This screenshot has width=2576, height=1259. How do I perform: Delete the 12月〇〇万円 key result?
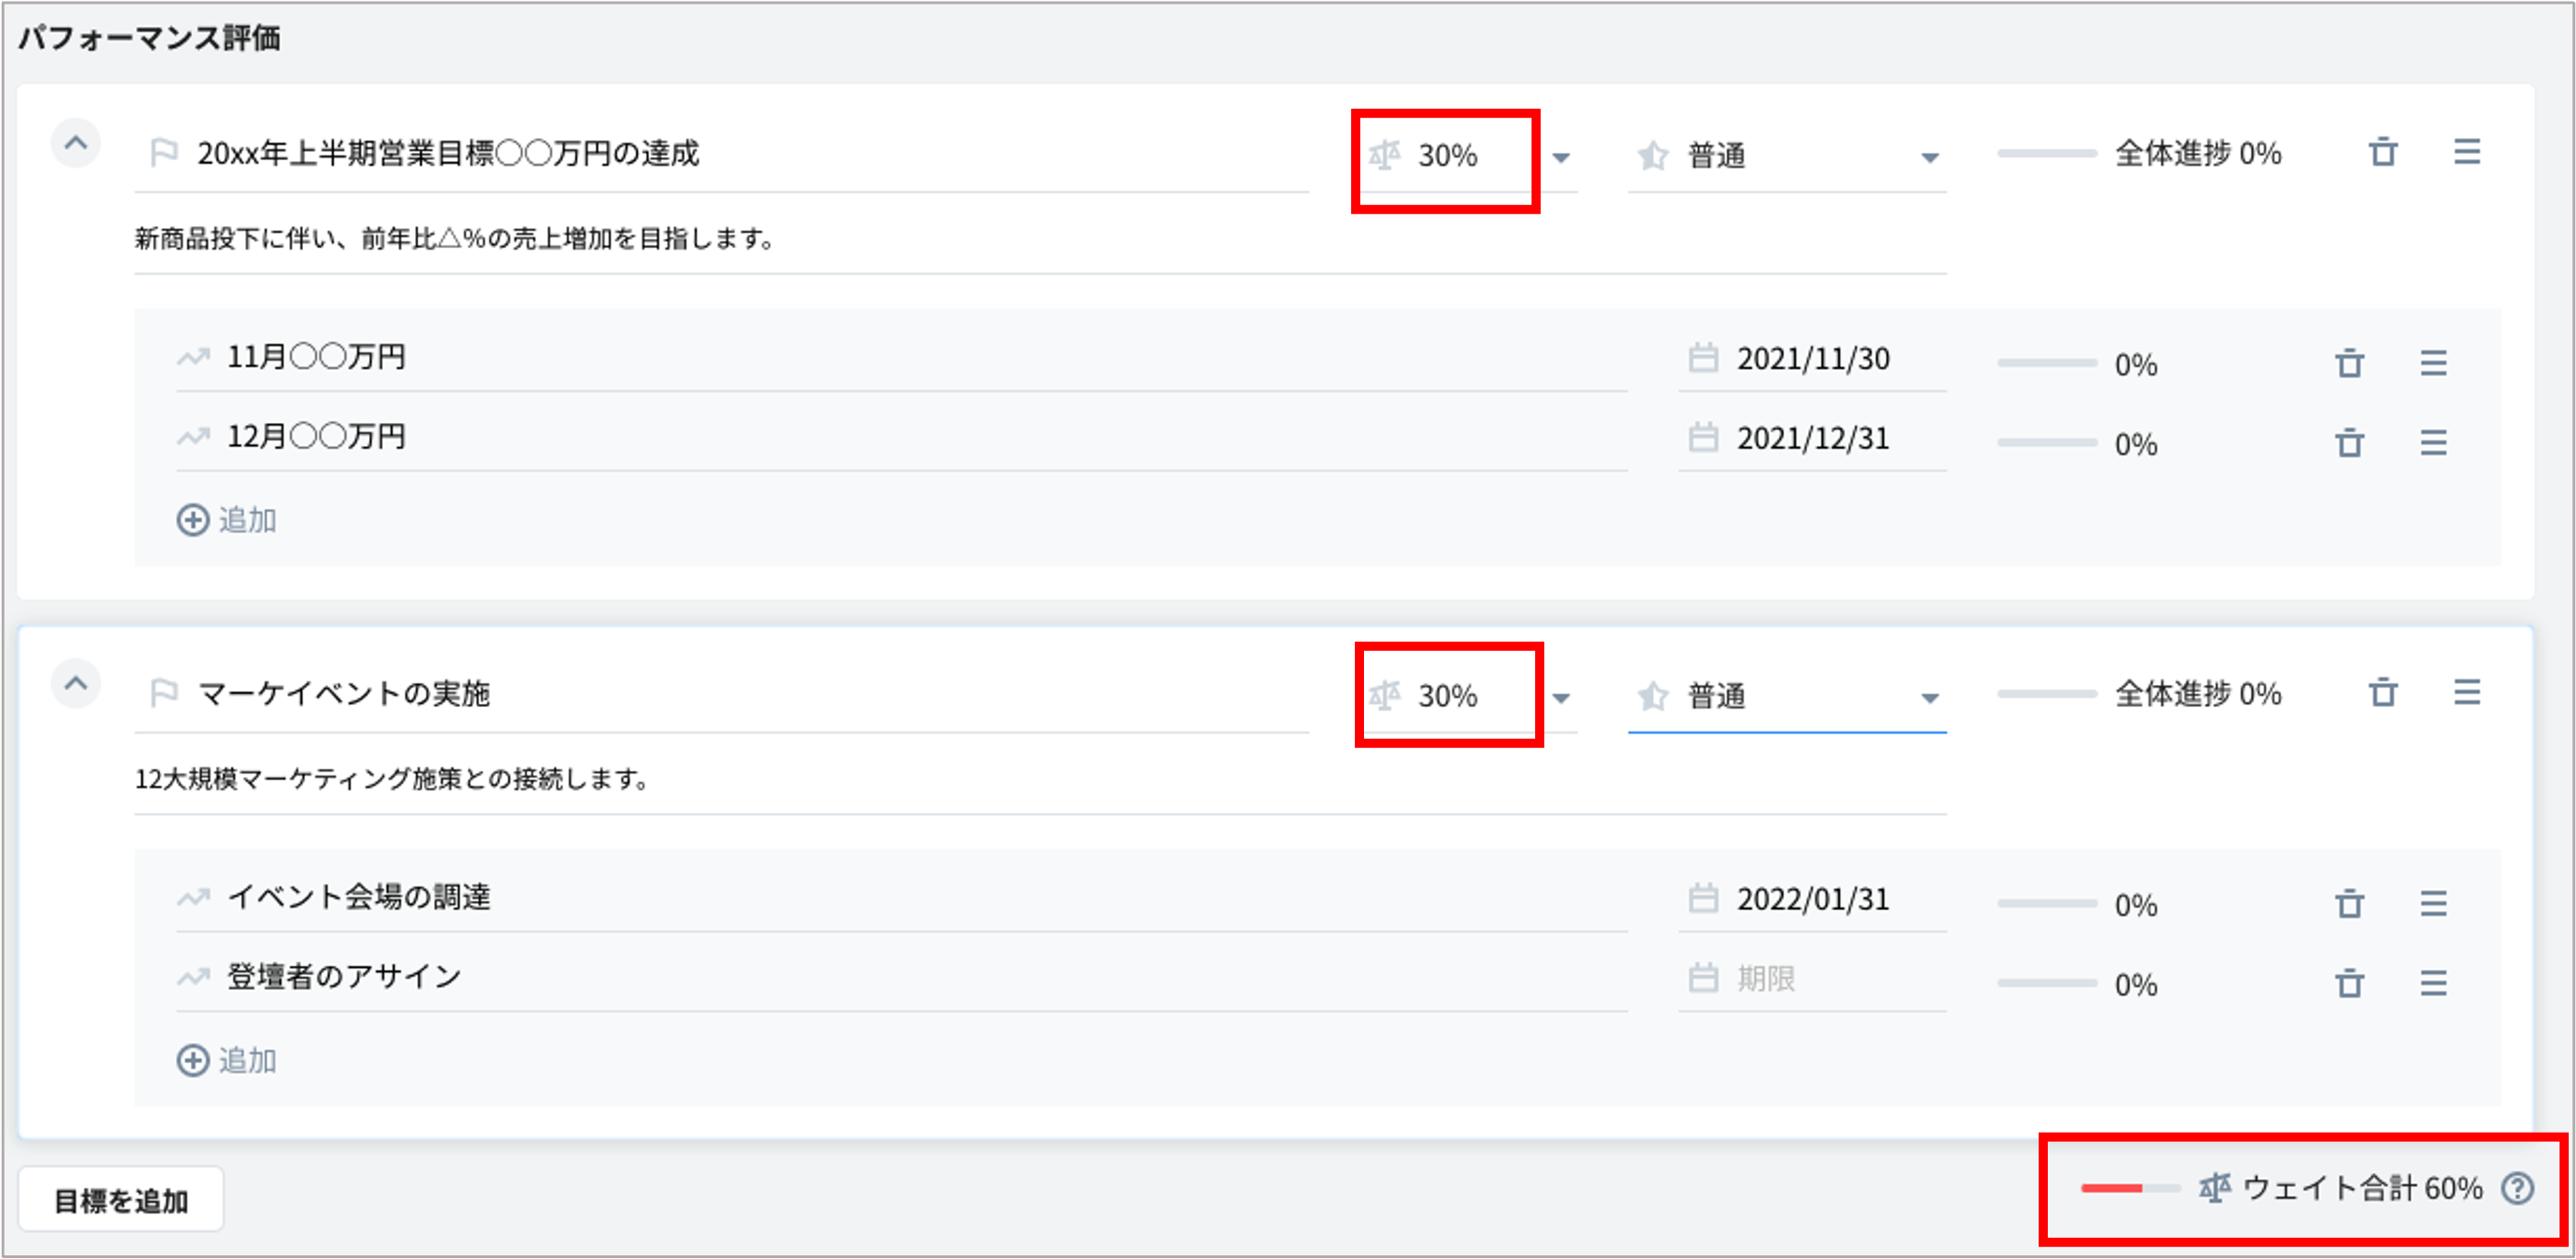[x=2349, y=443]
